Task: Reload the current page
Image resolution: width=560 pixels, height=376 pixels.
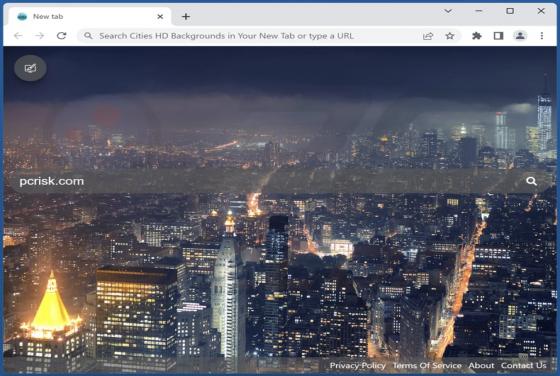Action: 62,36
